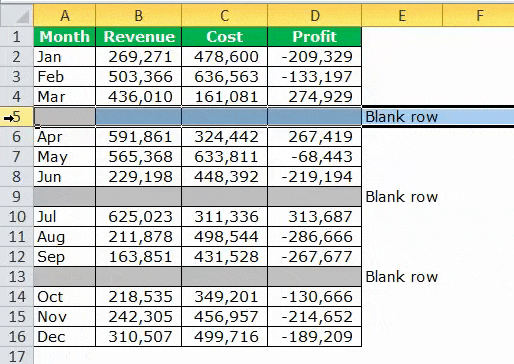Select empty gray cell A9
This screenshot has height=364, width=514.
[x=64, y=197]
